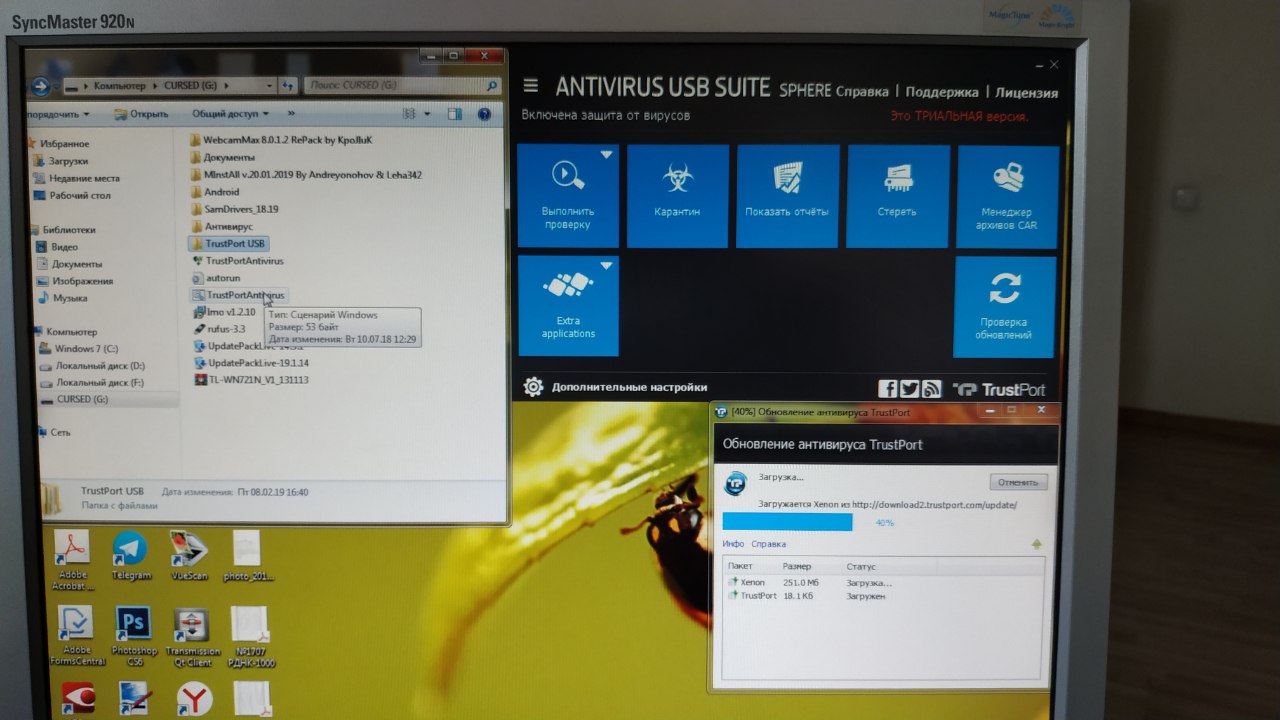Image resolution: width=1280 pixels, height=720 pixels.
Task: Select 'Локальный диск (D:)' in sidebar
Action: click(92, 366)
